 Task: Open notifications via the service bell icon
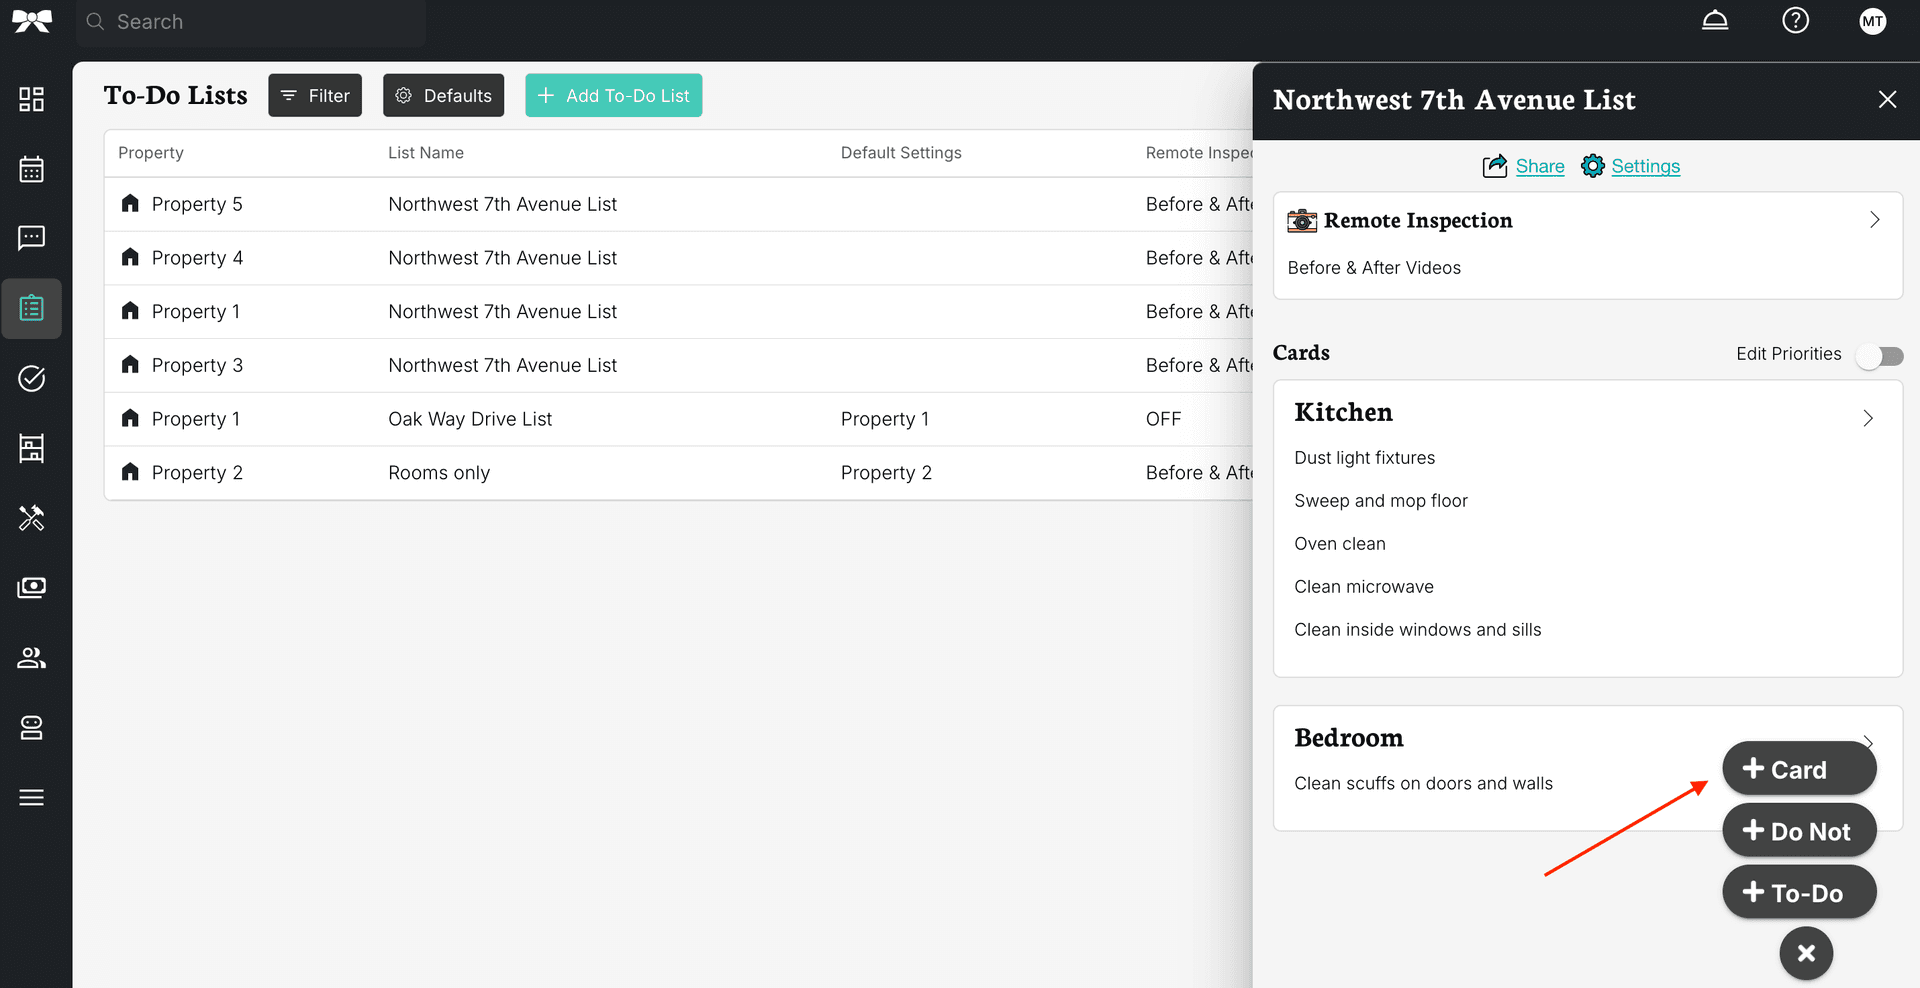[x=1715, y=20]
